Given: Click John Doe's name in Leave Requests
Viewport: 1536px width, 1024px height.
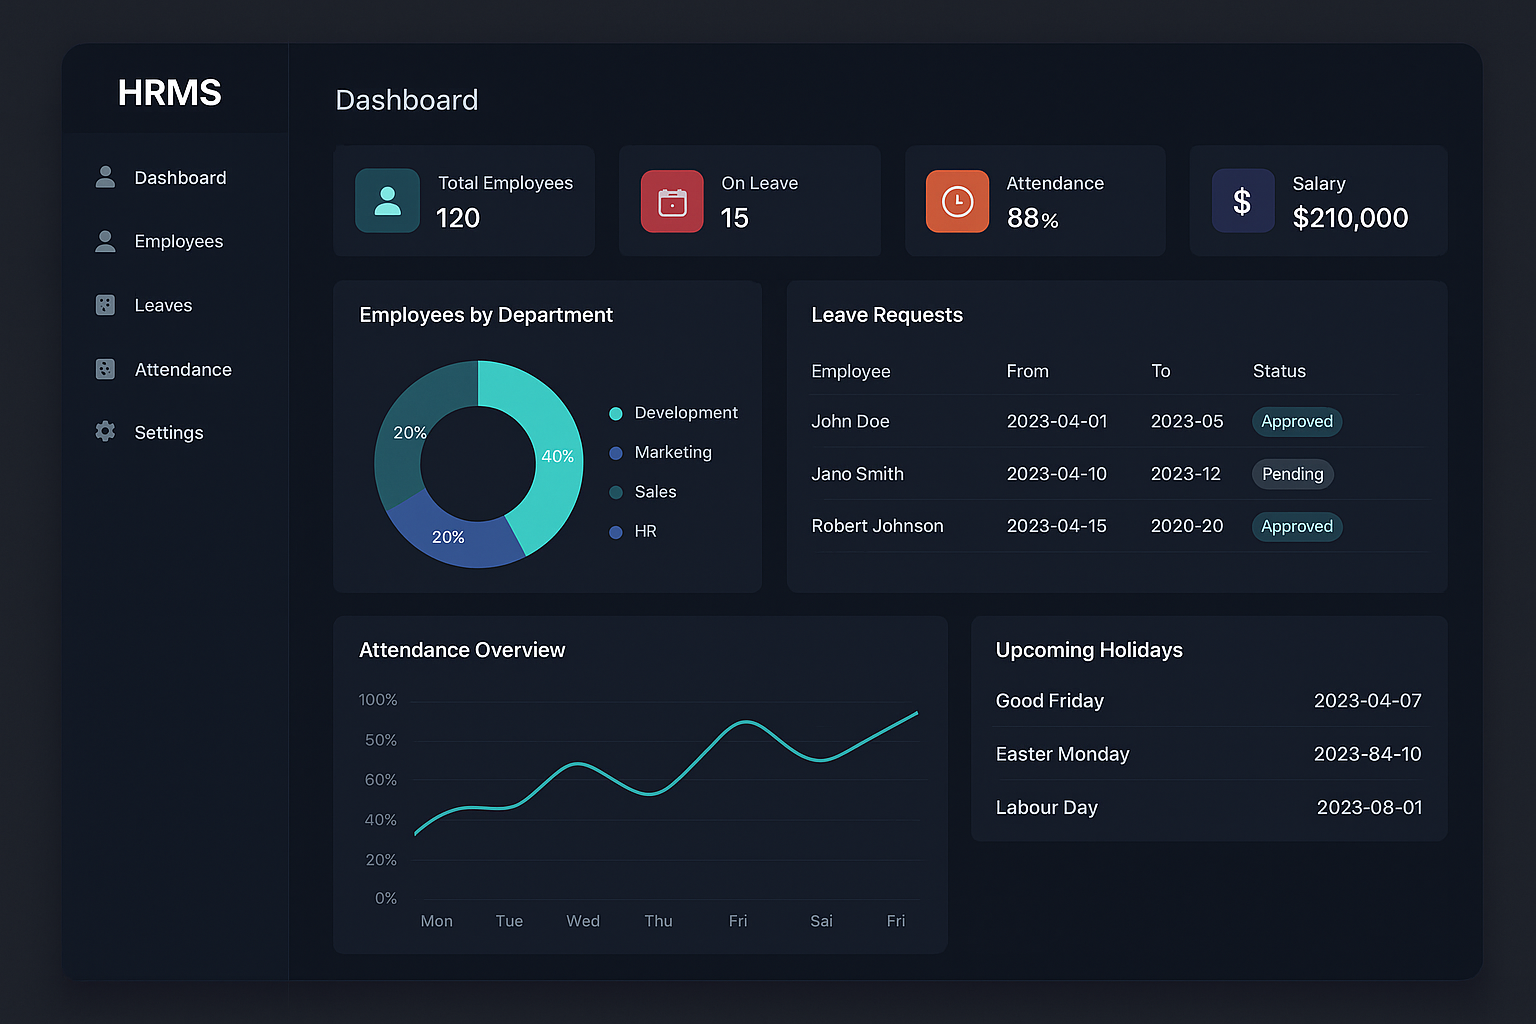Looking at the screenshot, I should (850, 421).
